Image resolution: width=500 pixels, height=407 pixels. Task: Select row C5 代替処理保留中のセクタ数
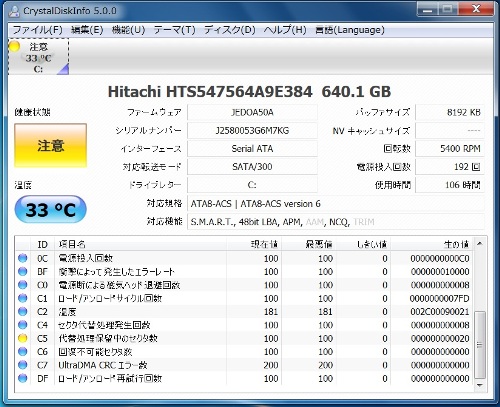[x=244, y=338]
